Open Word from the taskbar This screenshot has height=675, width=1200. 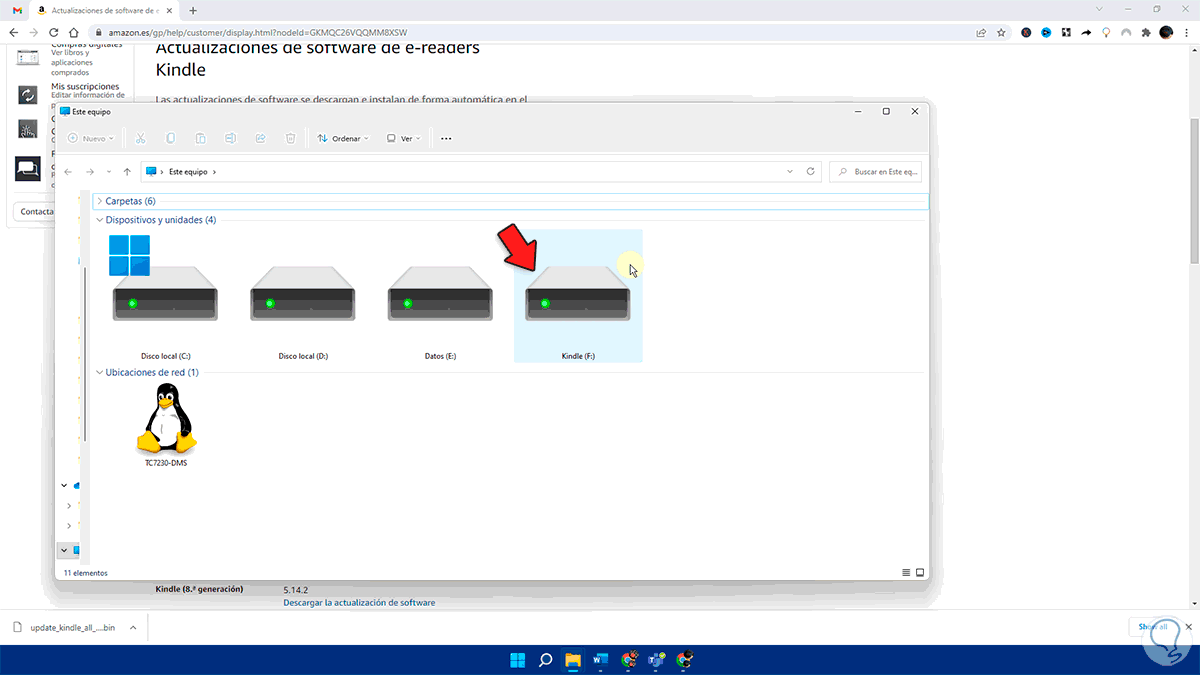tap(601, 660)
